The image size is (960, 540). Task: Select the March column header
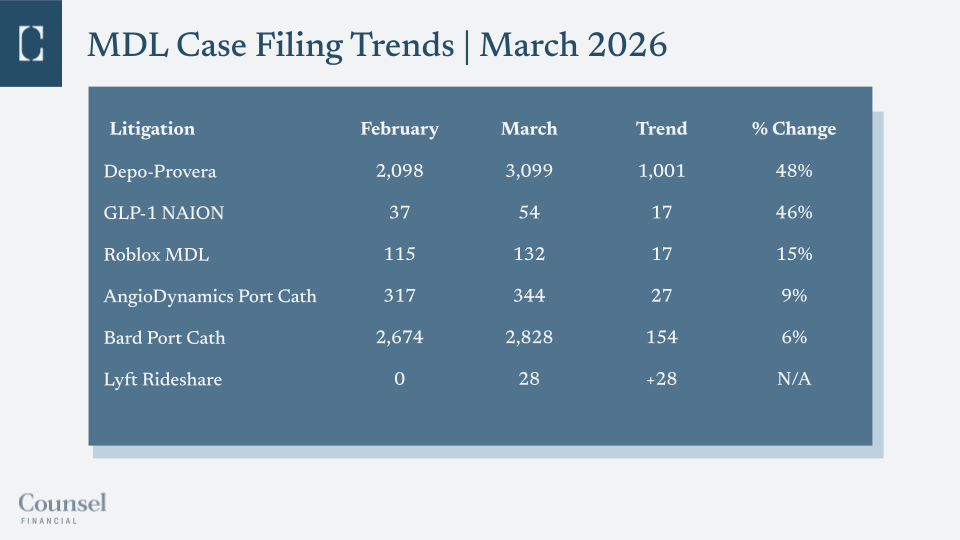(x=529, y=129)
